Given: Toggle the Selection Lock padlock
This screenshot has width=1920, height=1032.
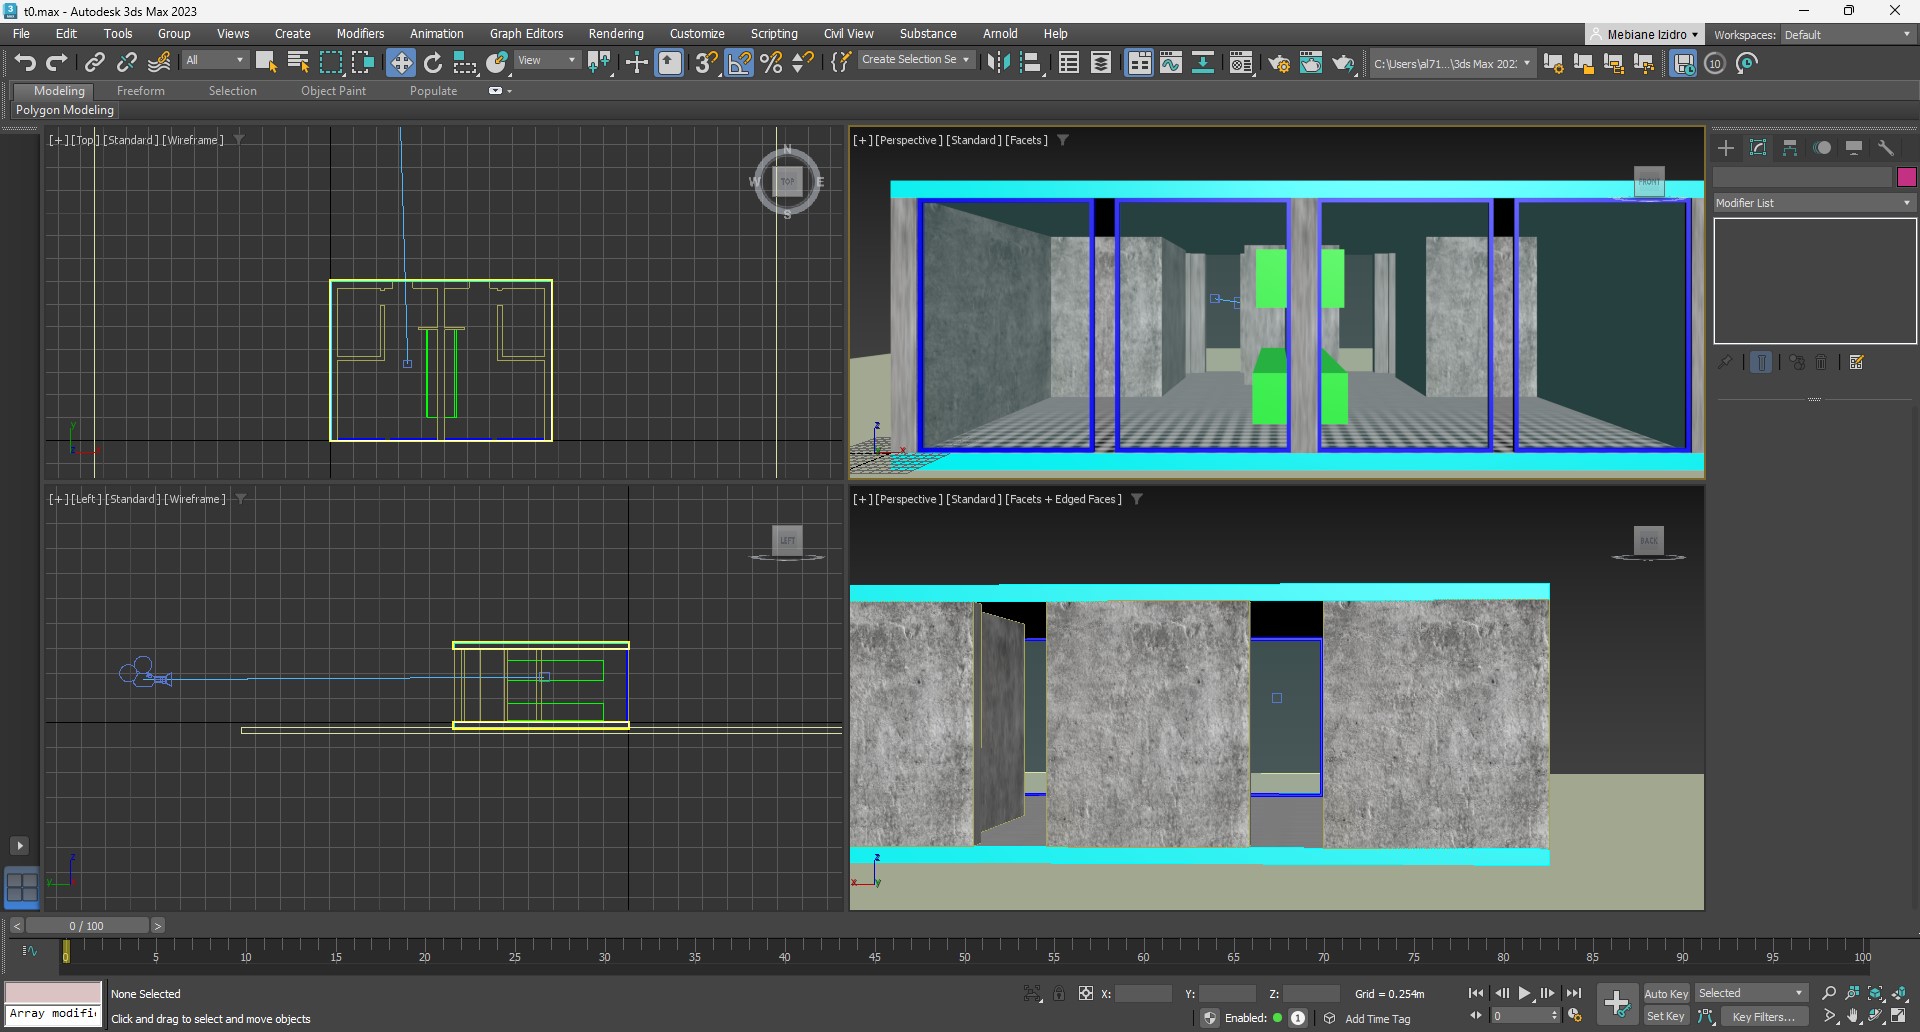Looking at the screenshot, I should (1059, 993).
